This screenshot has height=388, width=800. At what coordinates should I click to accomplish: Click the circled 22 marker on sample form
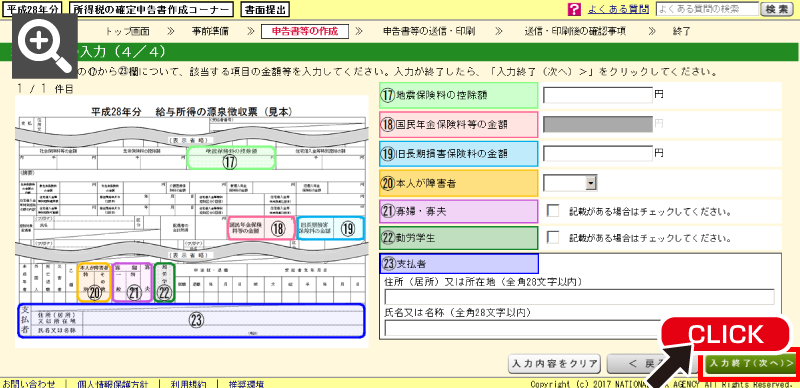164,293
